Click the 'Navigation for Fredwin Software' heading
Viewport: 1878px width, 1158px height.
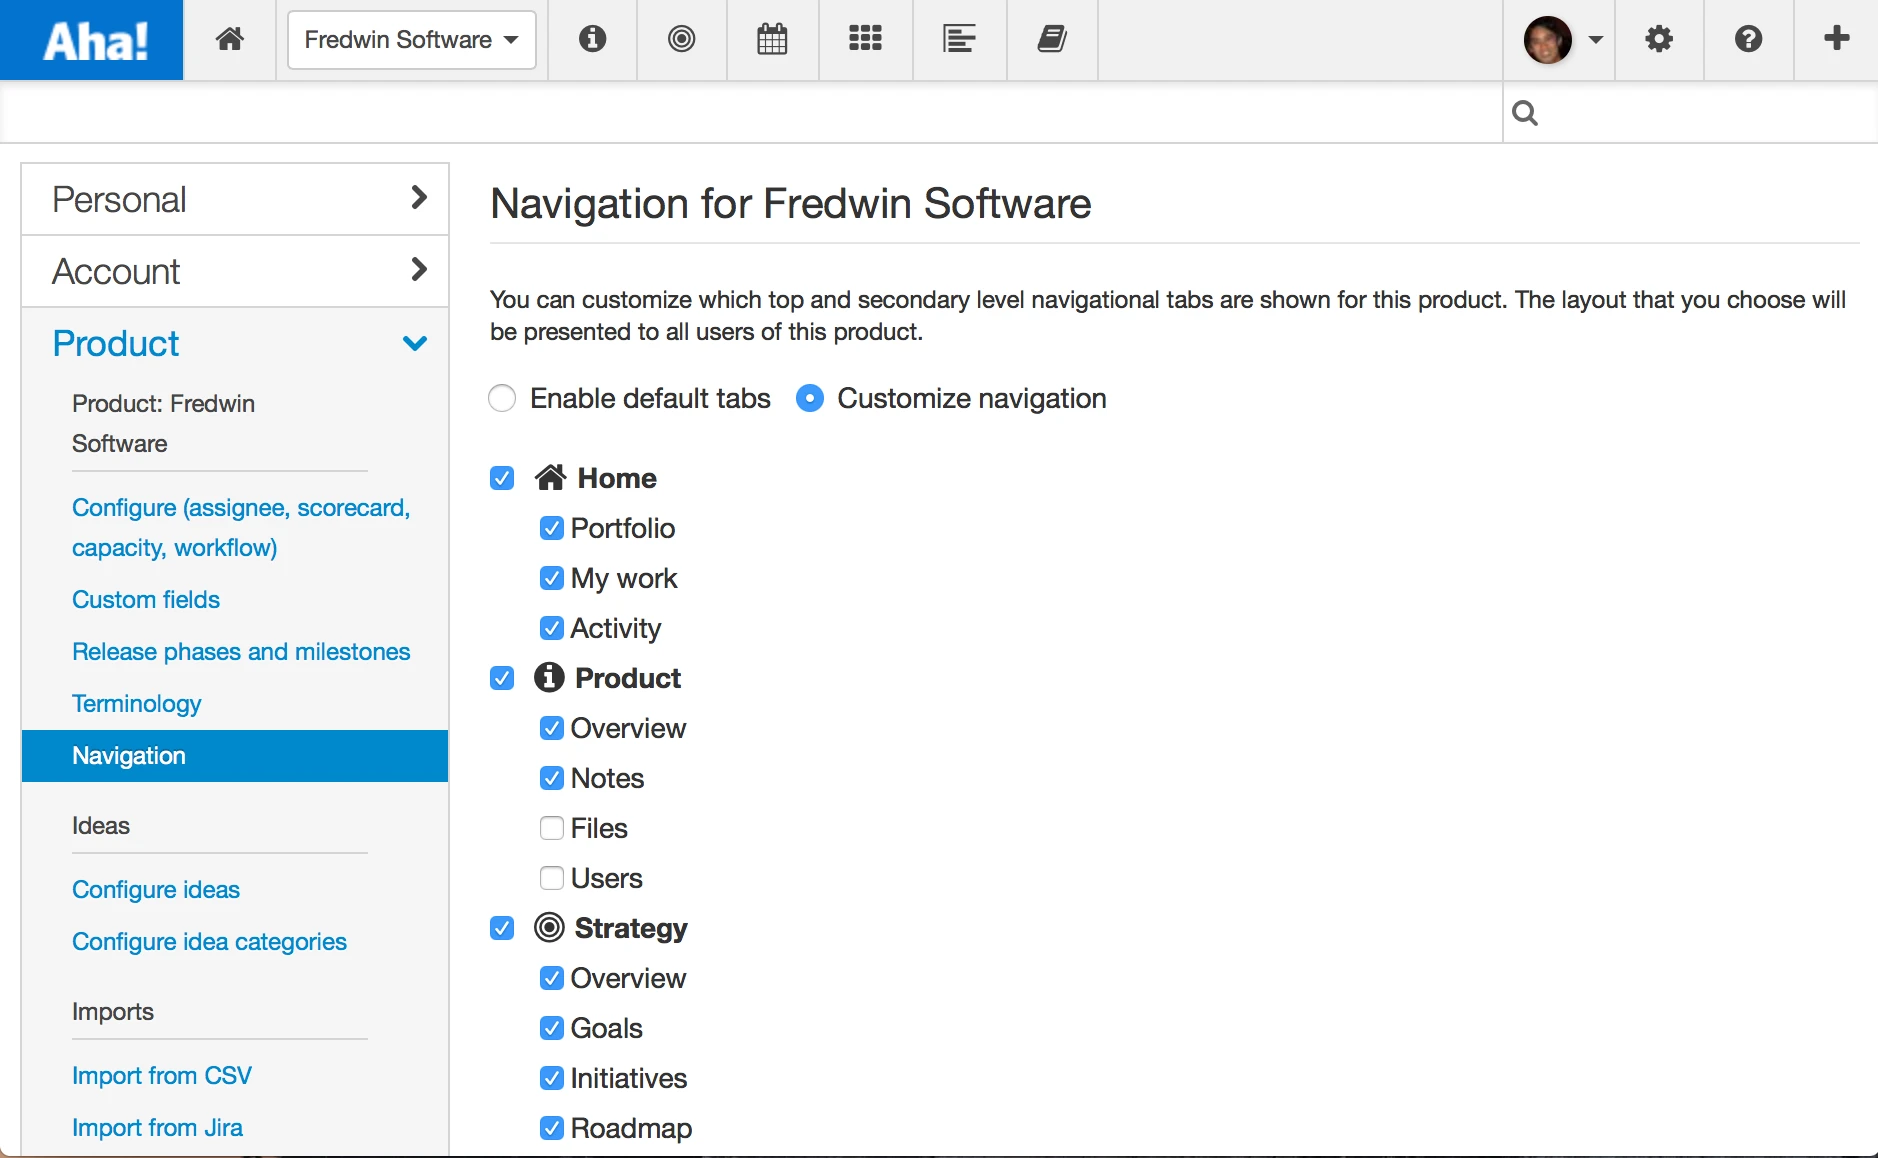791,204
